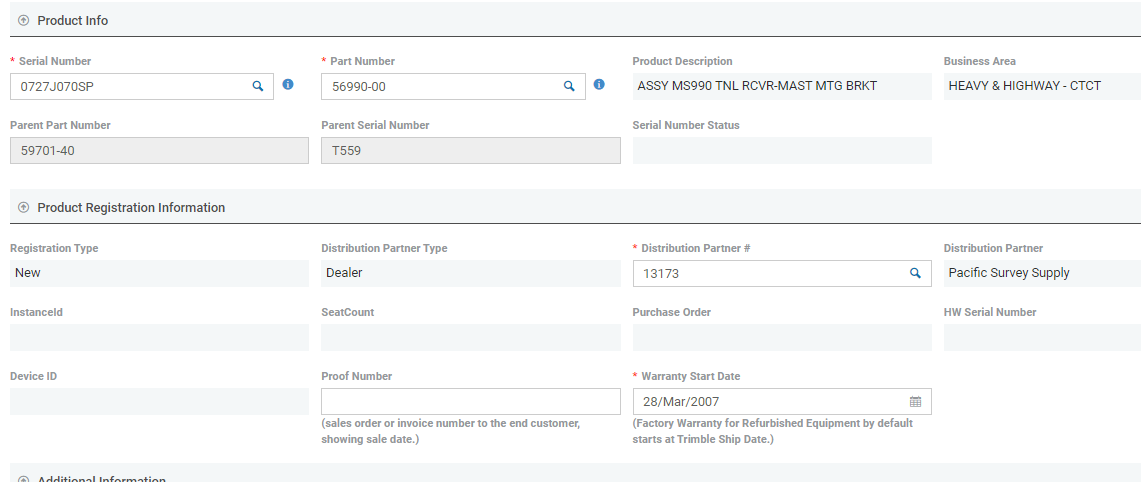This screenshot has height=482, width=1141.
Task: Click the Distribution Partner # search icon
Action: click(915, 273)
